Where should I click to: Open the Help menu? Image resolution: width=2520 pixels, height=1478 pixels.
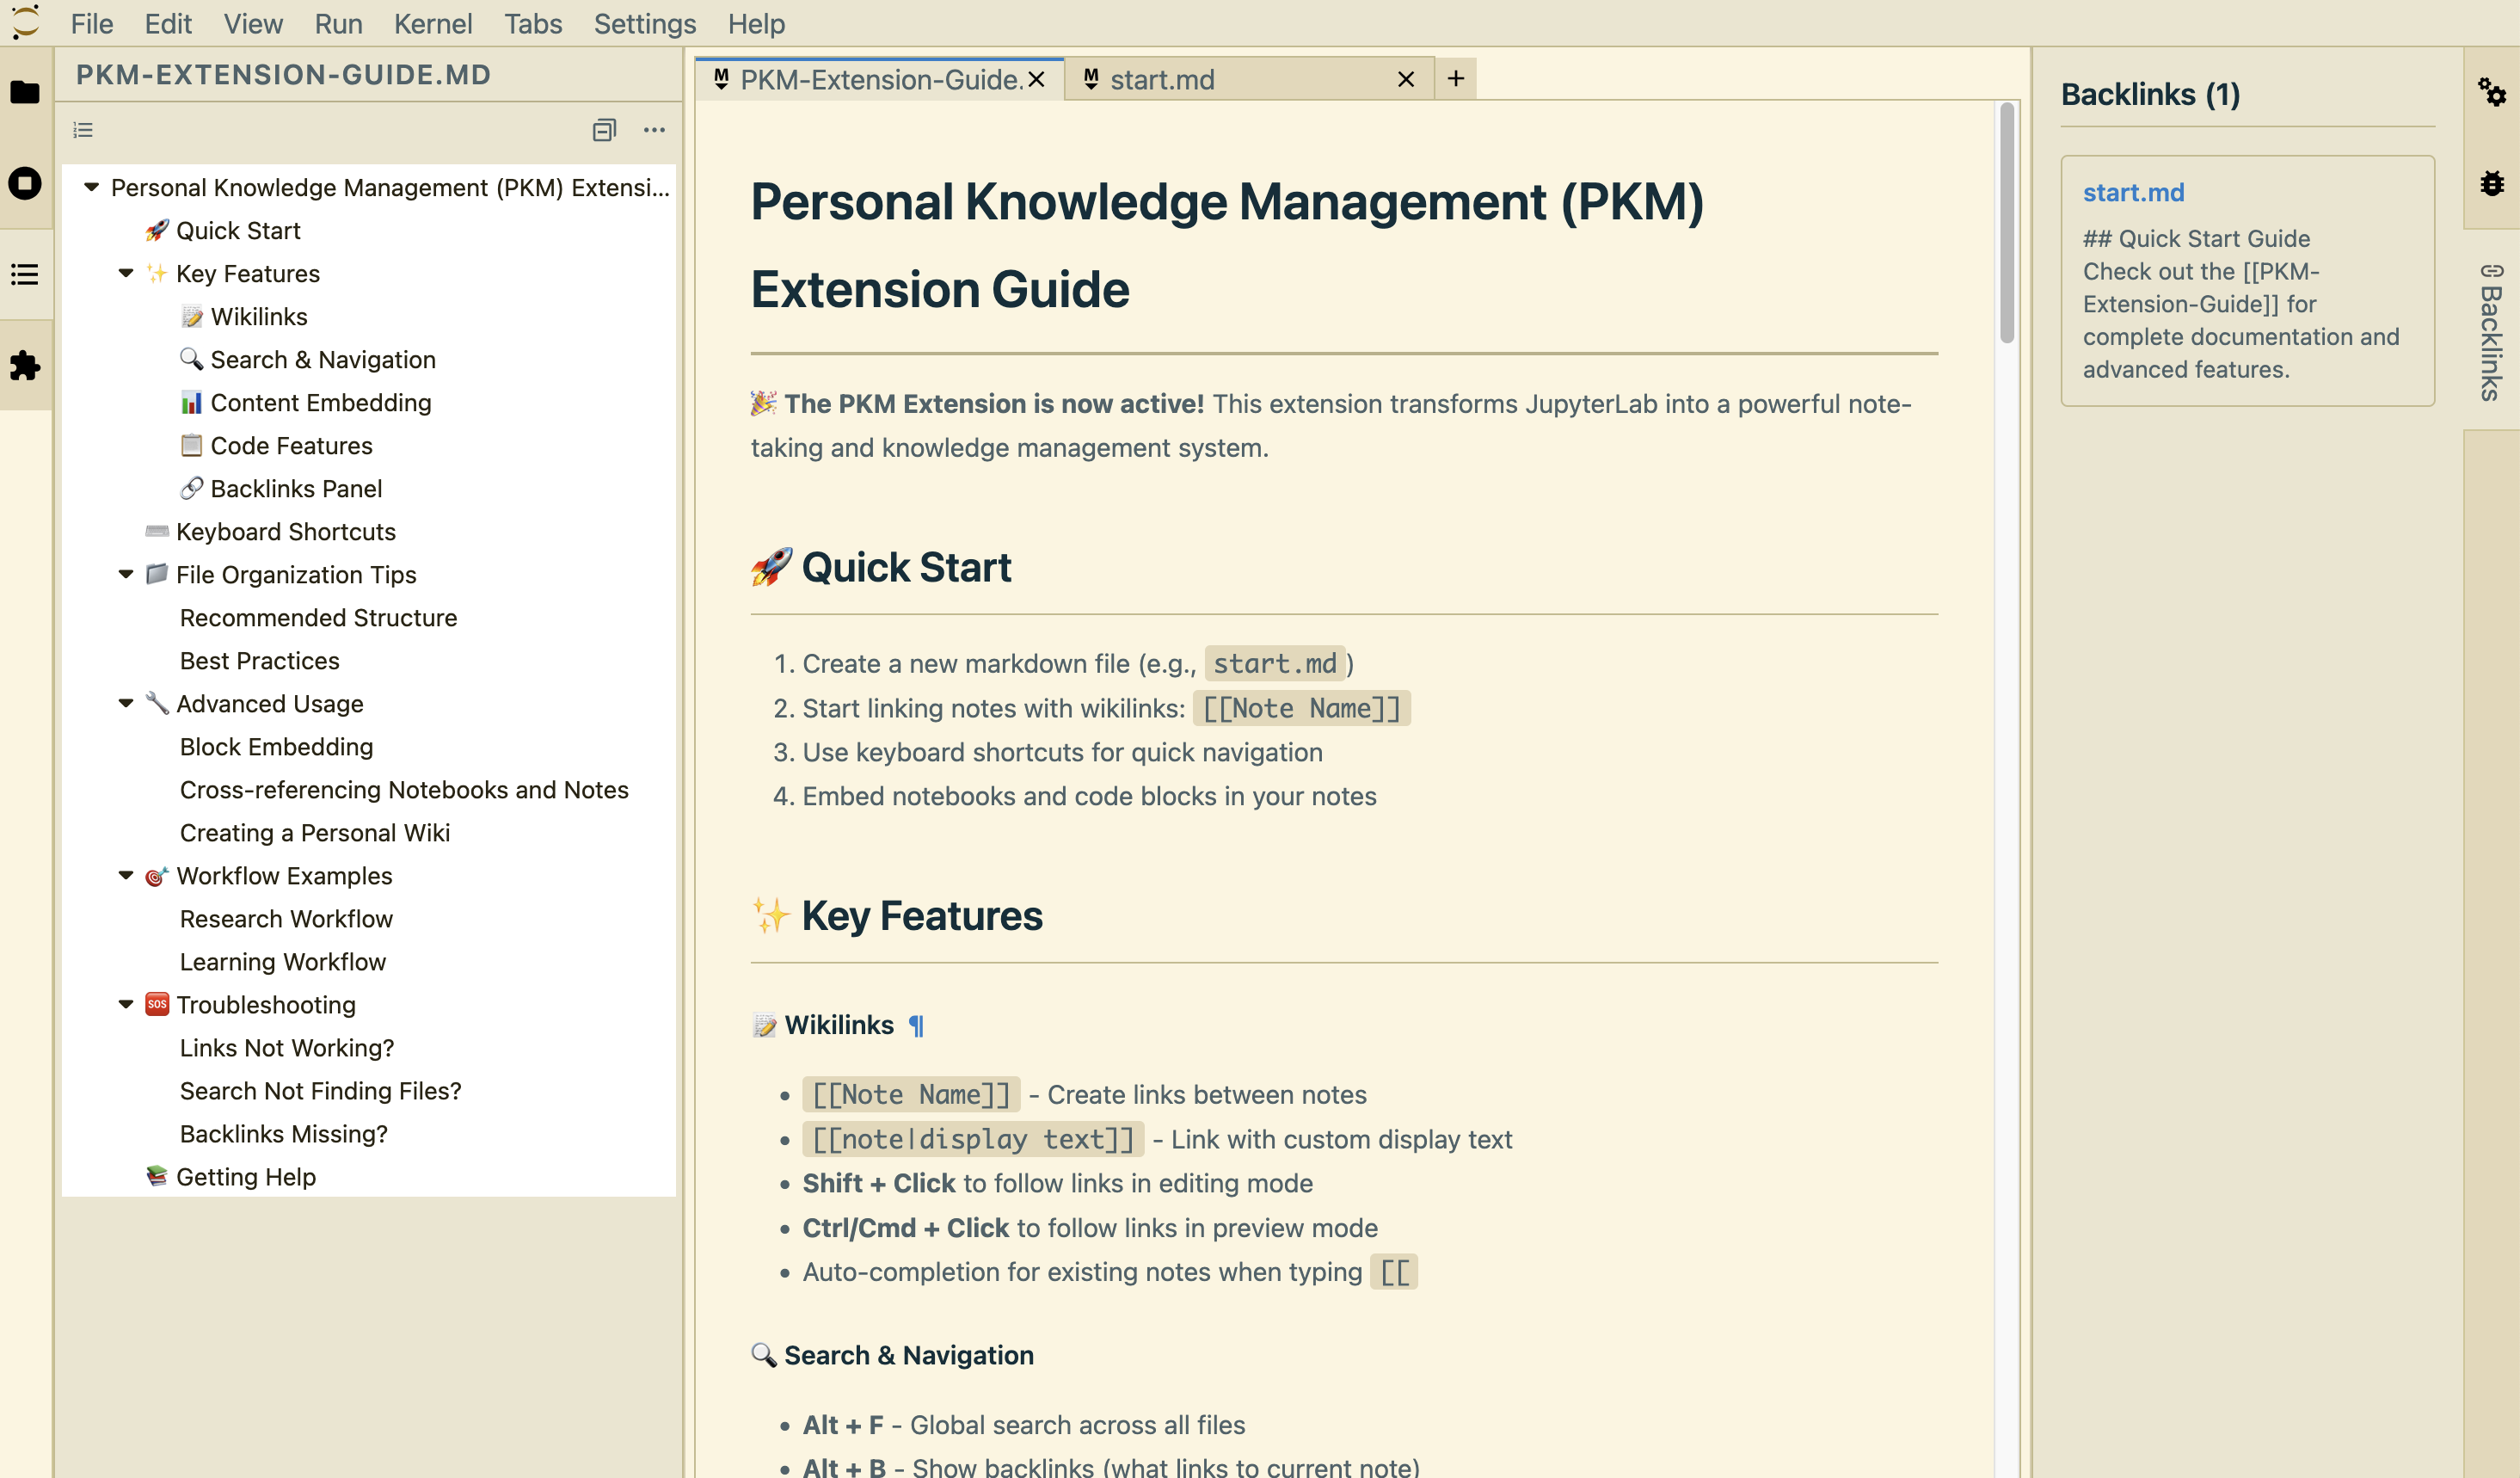[x=756, y=23]
